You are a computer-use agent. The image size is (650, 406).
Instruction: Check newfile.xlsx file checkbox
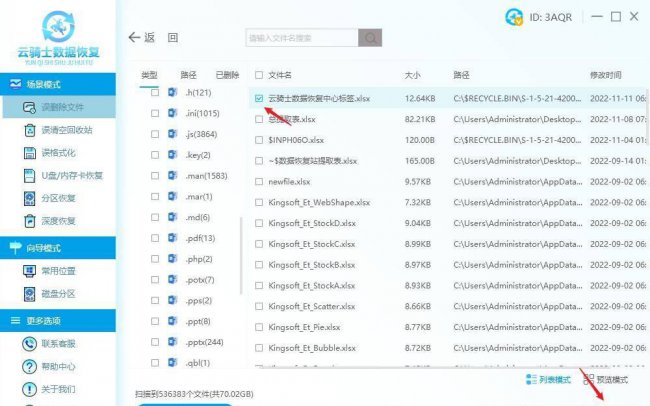click(259, 182)
